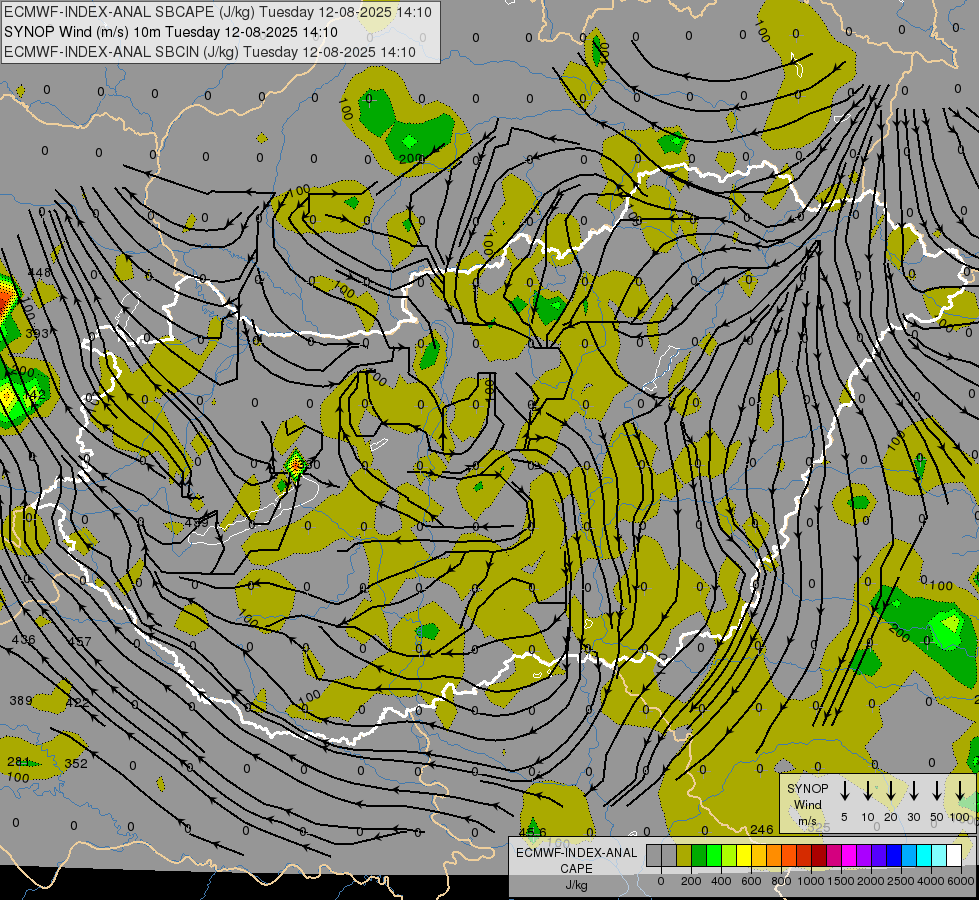Click the map value 281
The image size is (979, 900).
pos(18,761)
